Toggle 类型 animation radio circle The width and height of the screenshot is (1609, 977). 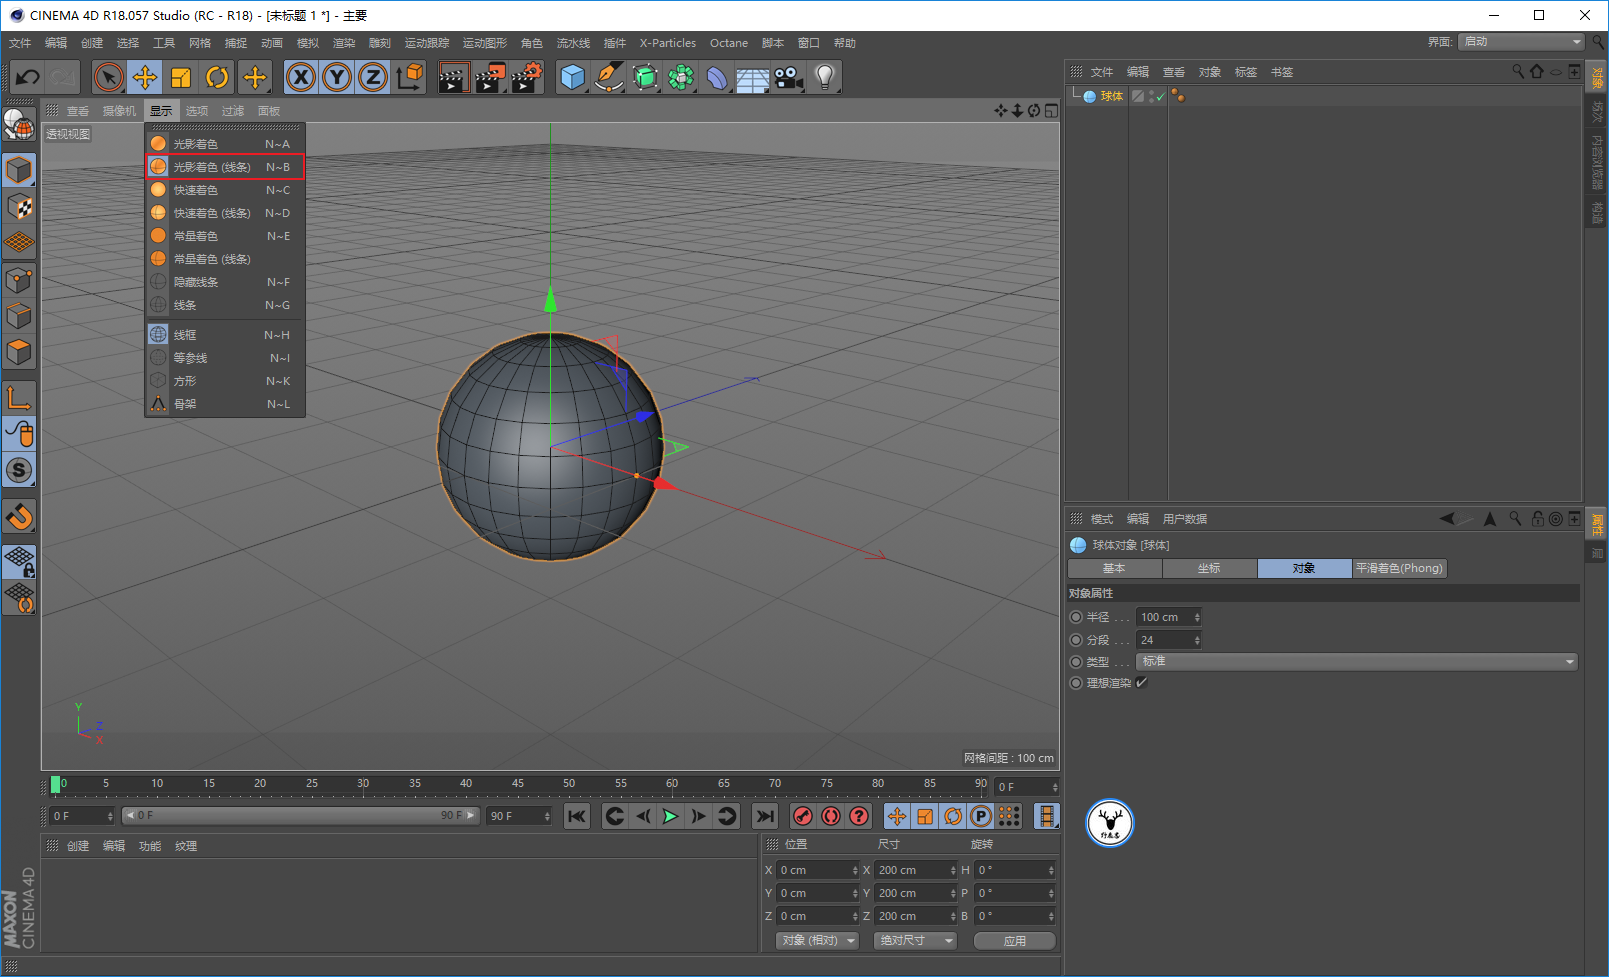click(x=1076, y=662)
